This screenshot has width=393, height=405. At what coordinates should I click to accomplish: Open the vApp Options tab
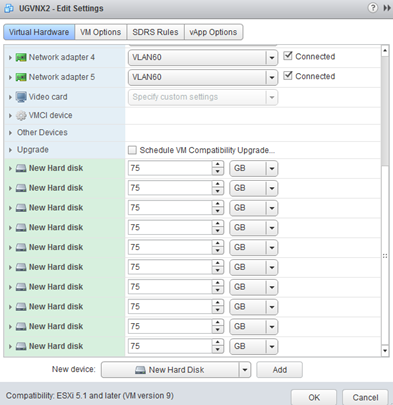213,32
